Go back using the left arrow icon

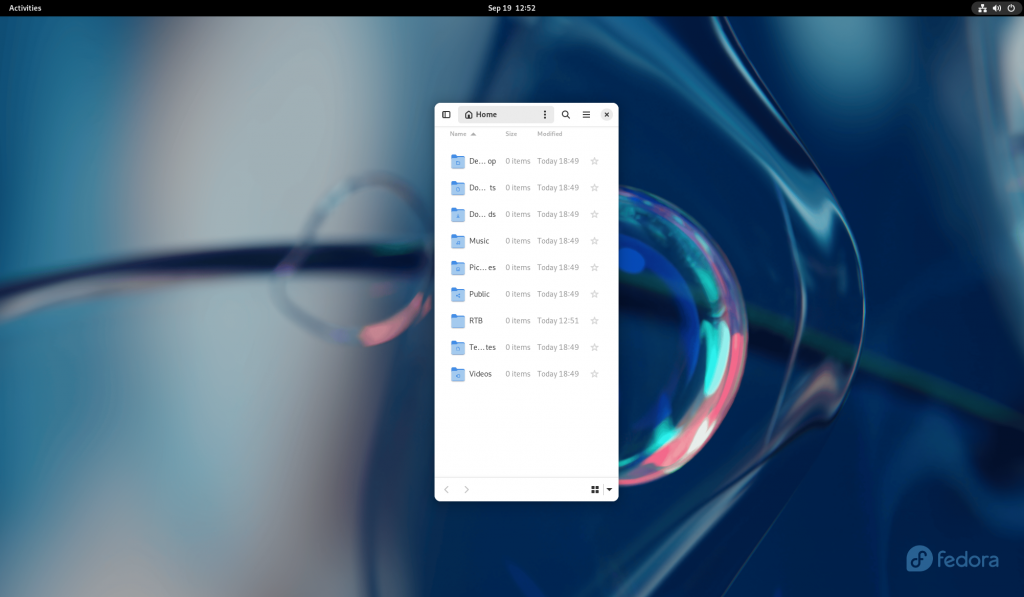coord(447,489)
